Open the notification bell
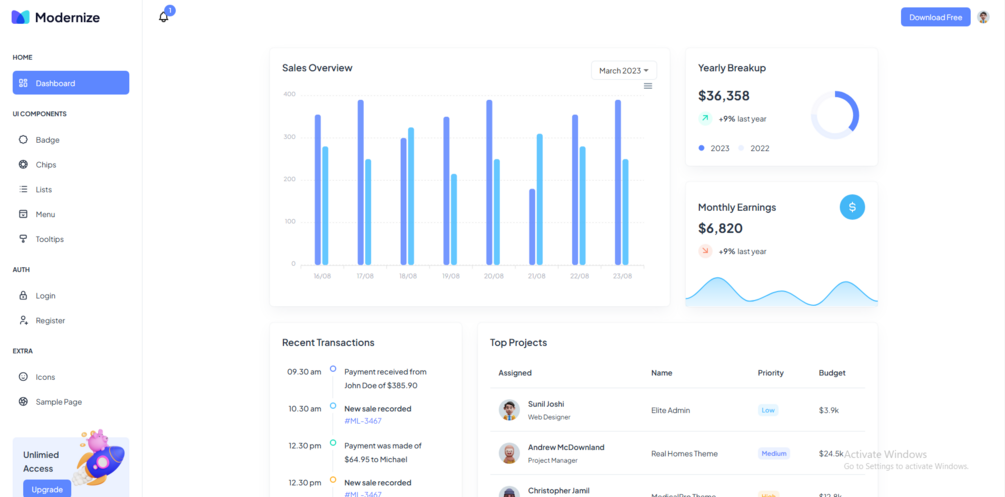Viewport: 1005px width, 497px height. (163, 17)
